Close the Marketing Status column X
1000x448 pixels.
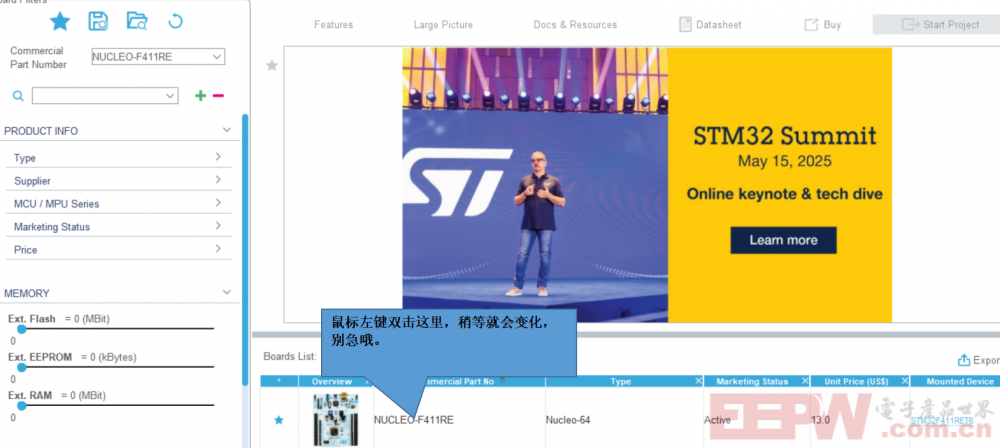click(805, 381)
